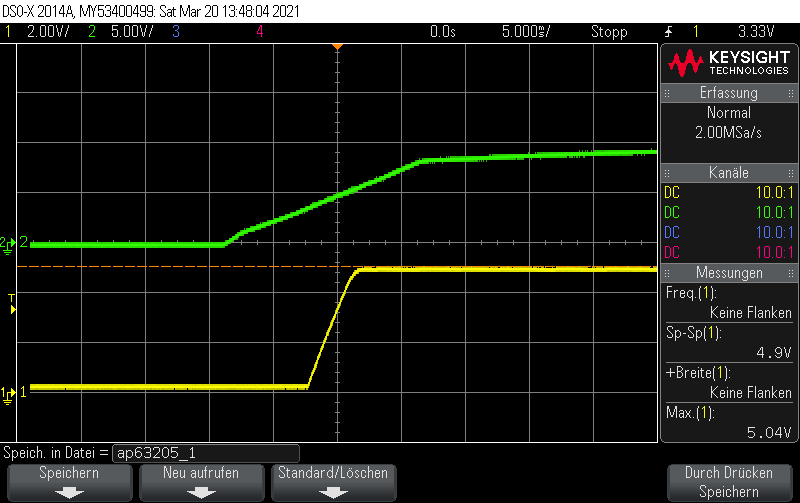The image size is (800, 503).
Task: Click the Keysight Technologies logo
Action: click(x=729, y=63)
